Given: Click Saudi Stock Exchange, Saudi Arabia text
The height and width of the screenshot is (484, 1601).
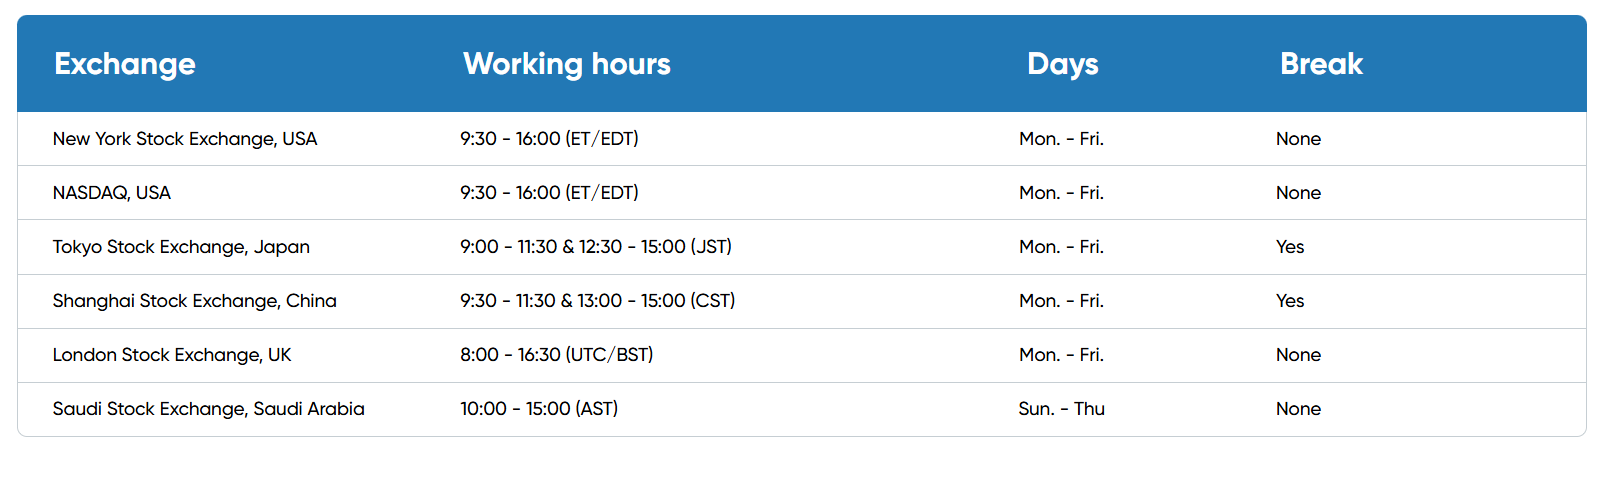Looking at the screenshot, I should click(209, 409).
